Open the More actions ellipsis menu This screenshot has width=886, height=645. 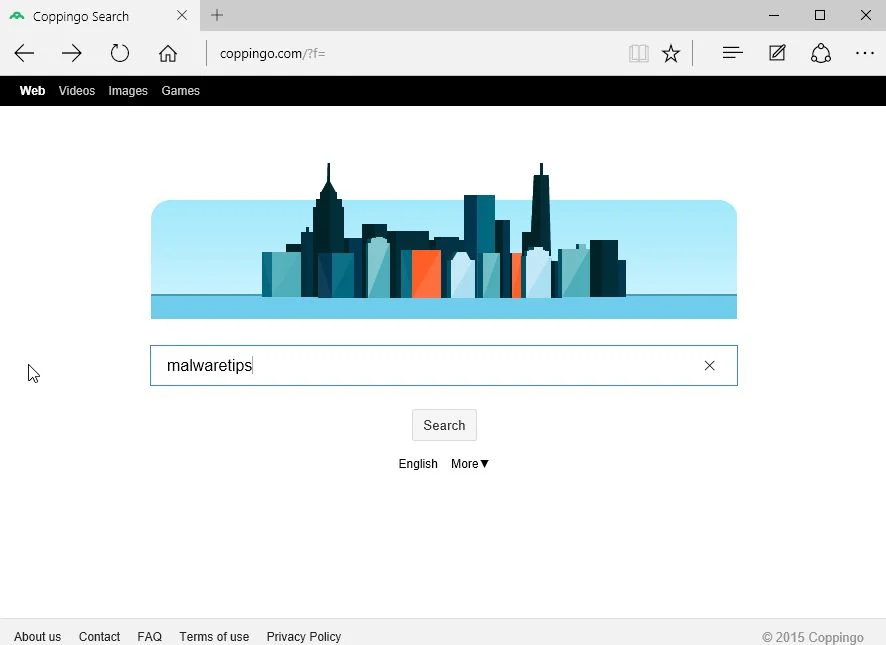pyautogui.click(x=865, y=53)
